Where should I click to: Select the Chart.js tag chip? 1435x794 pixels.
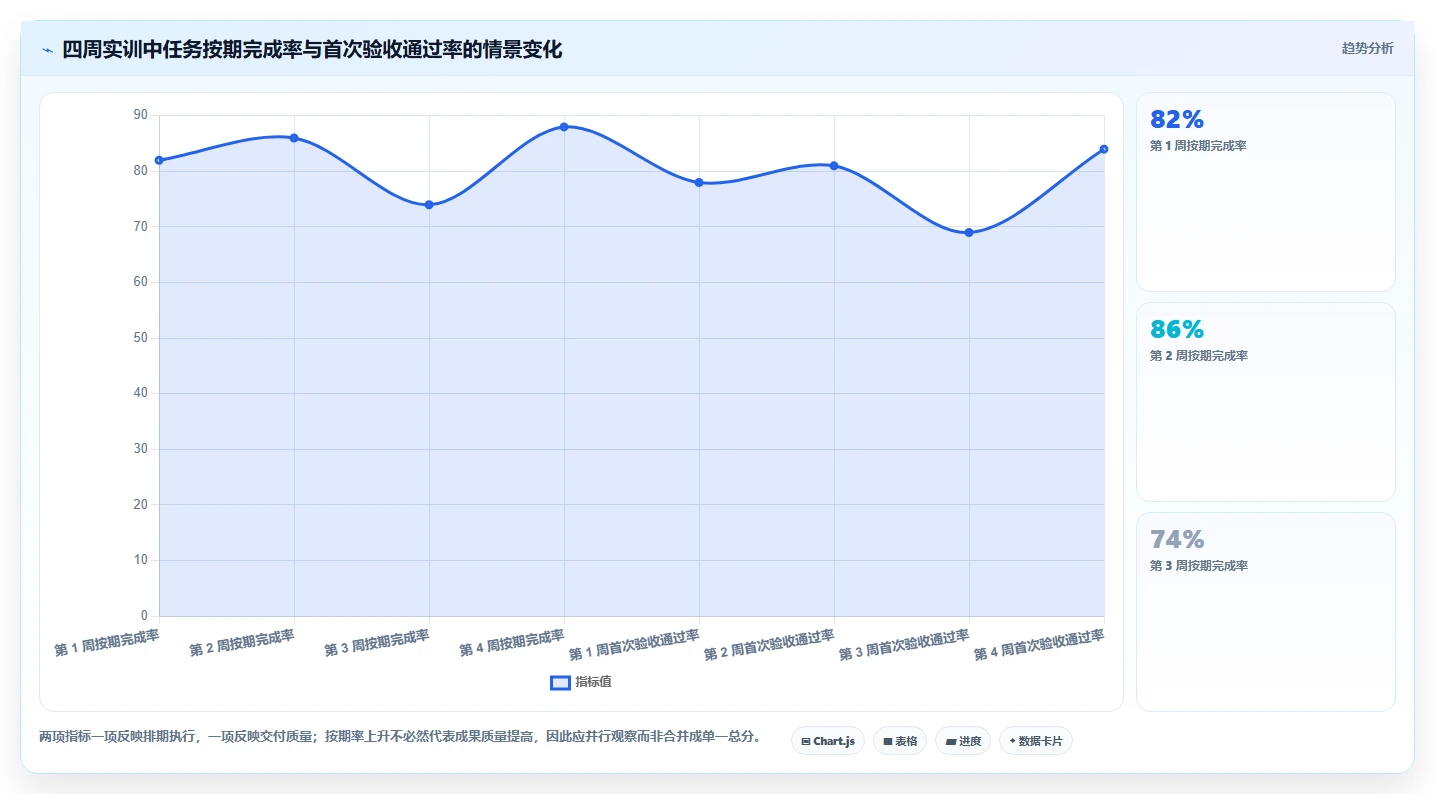click(828, 741)
